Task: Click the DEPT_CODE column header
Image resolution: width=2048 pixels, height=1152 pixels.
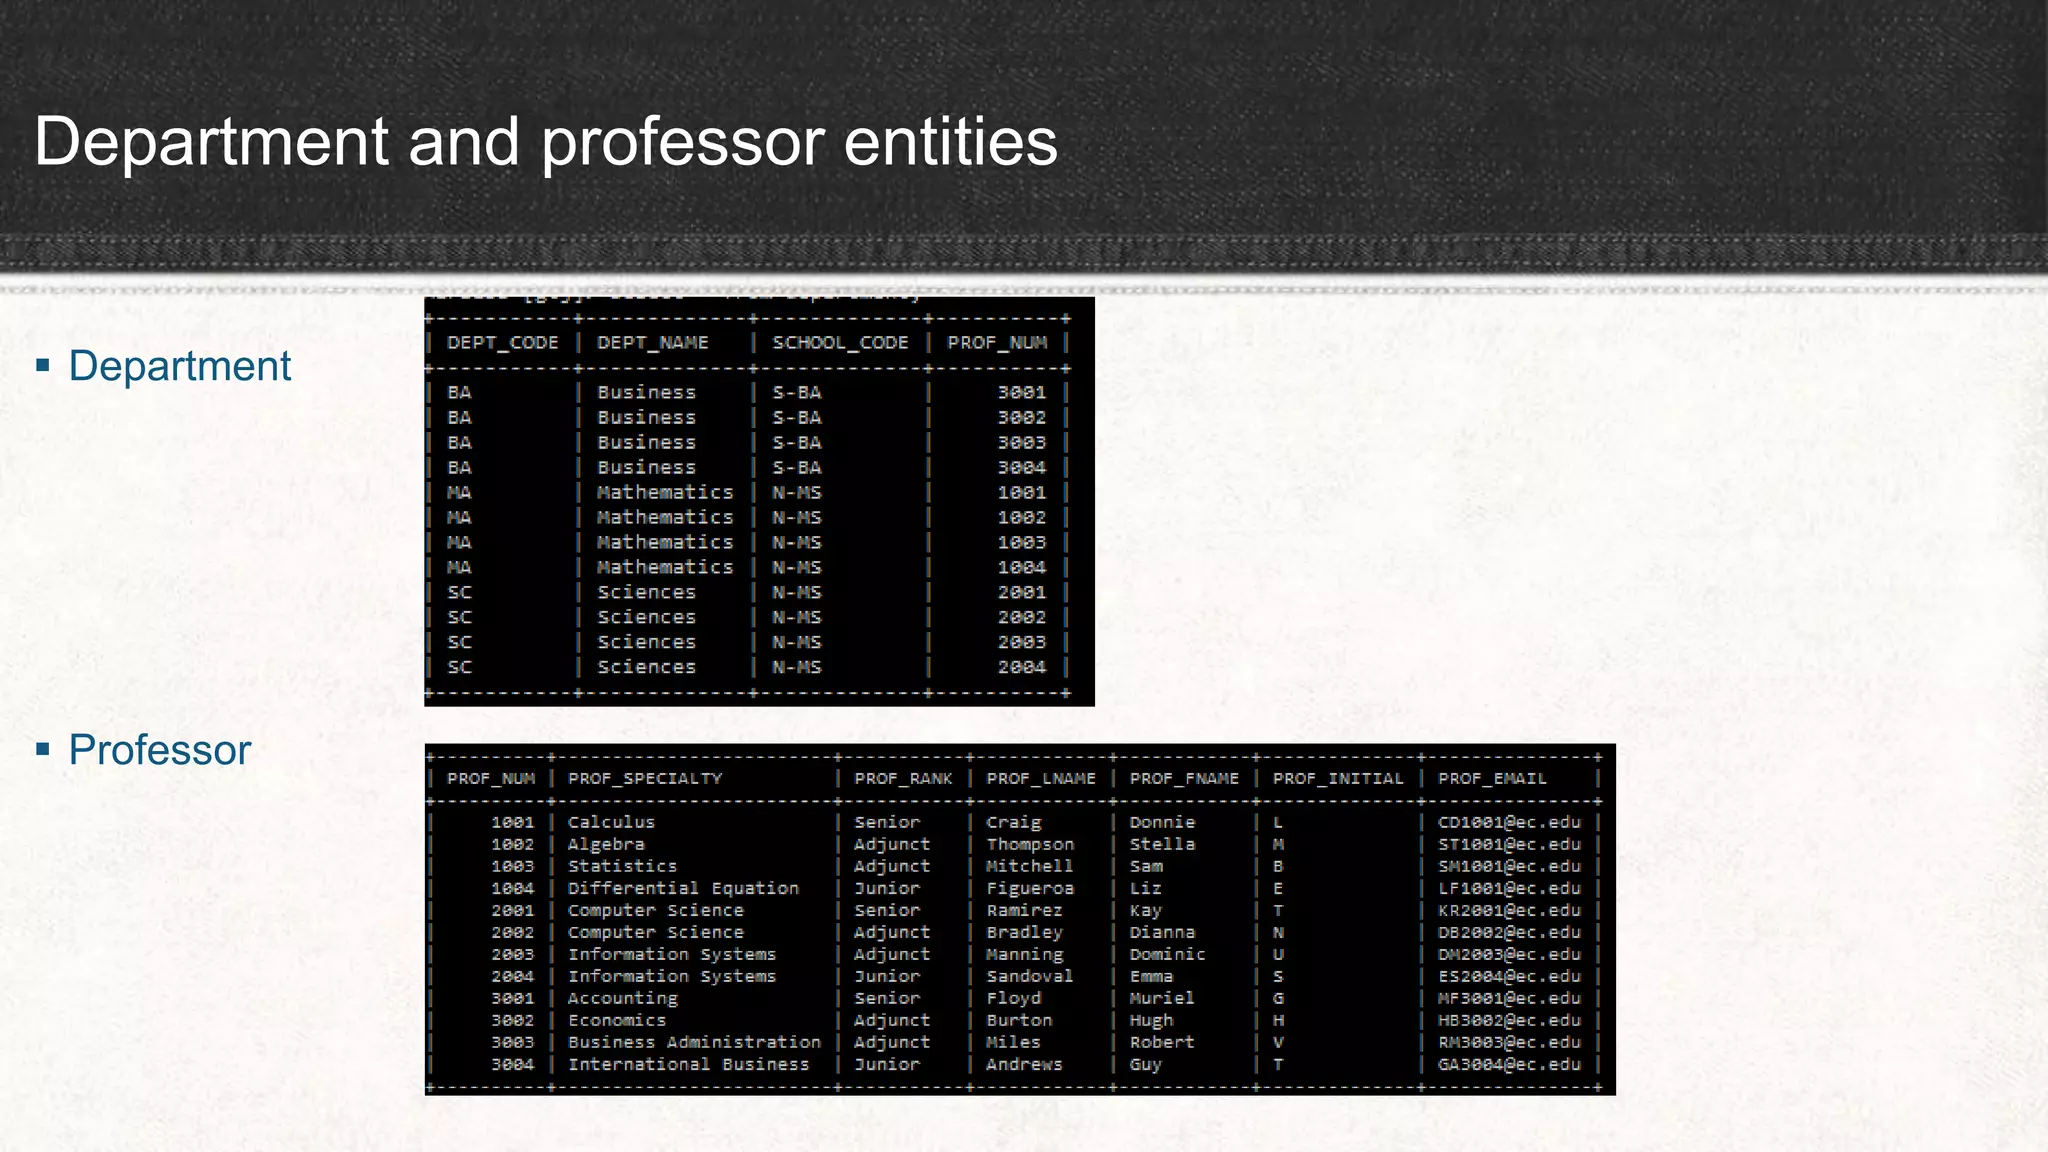Action: point(502,343)
